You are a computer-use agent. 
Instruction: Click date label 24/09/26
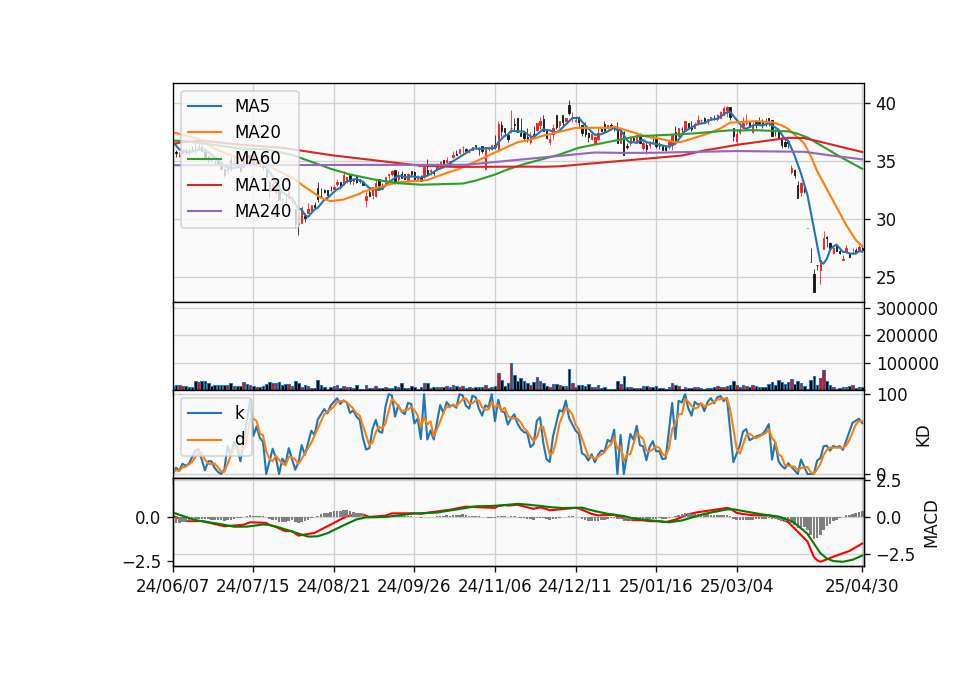(414, 586)
